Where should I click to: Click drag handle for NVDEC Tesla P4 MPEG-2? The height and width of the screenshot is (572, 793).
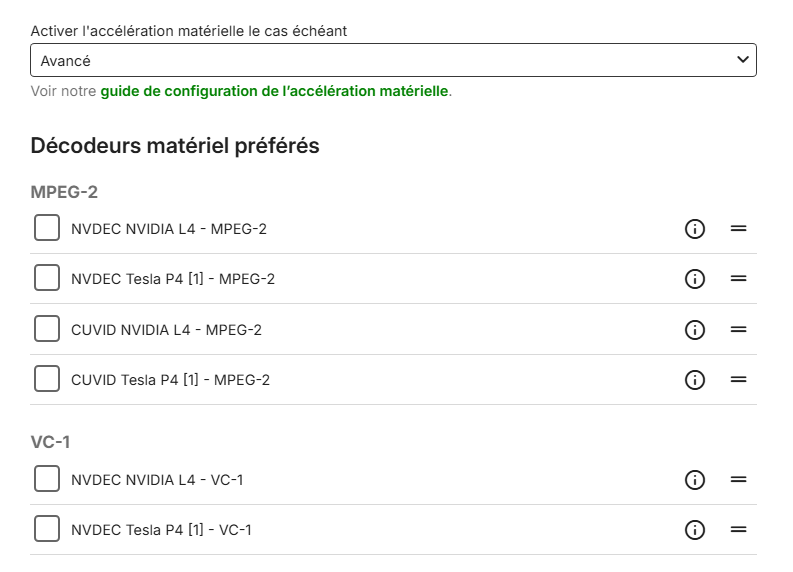coord(739,279)
